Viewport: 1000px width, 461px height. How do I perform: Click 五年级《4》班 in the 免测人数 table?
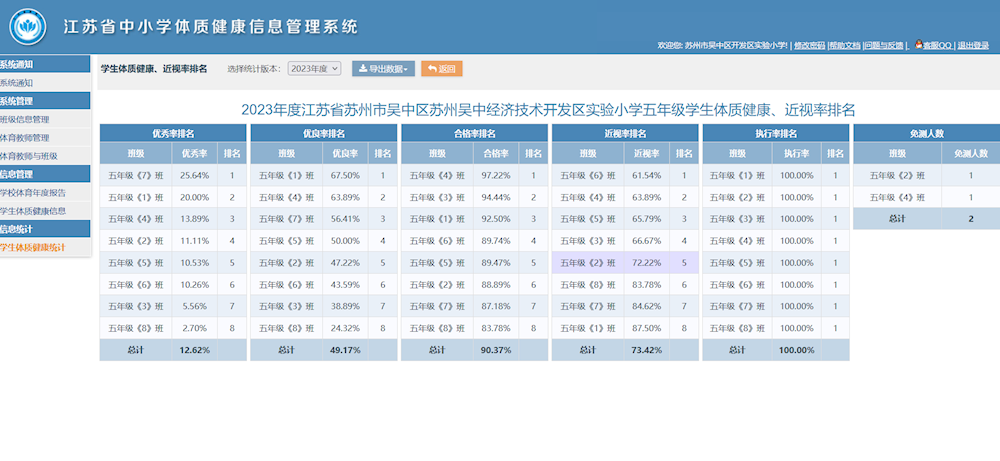click(897, 198)
